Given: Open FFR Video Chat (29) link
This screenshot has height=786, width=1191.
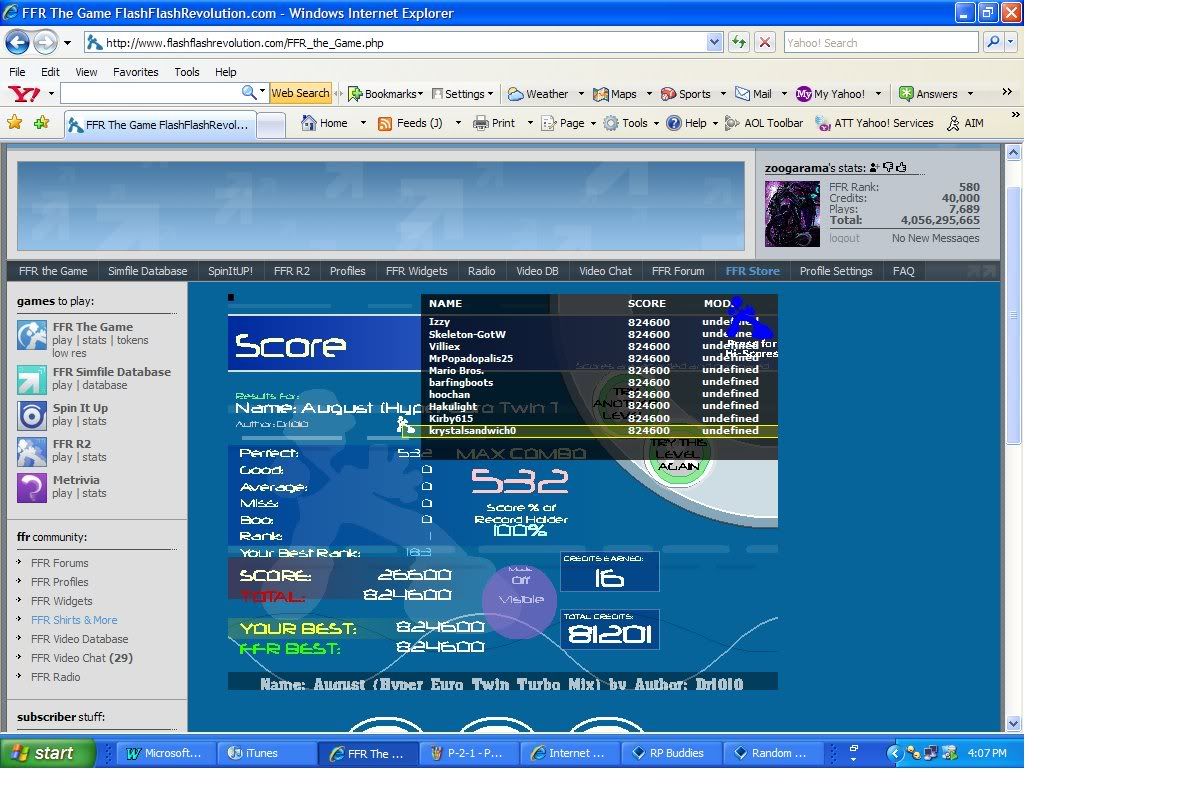Looking at the screenshot, I should [x=81, y=658].
